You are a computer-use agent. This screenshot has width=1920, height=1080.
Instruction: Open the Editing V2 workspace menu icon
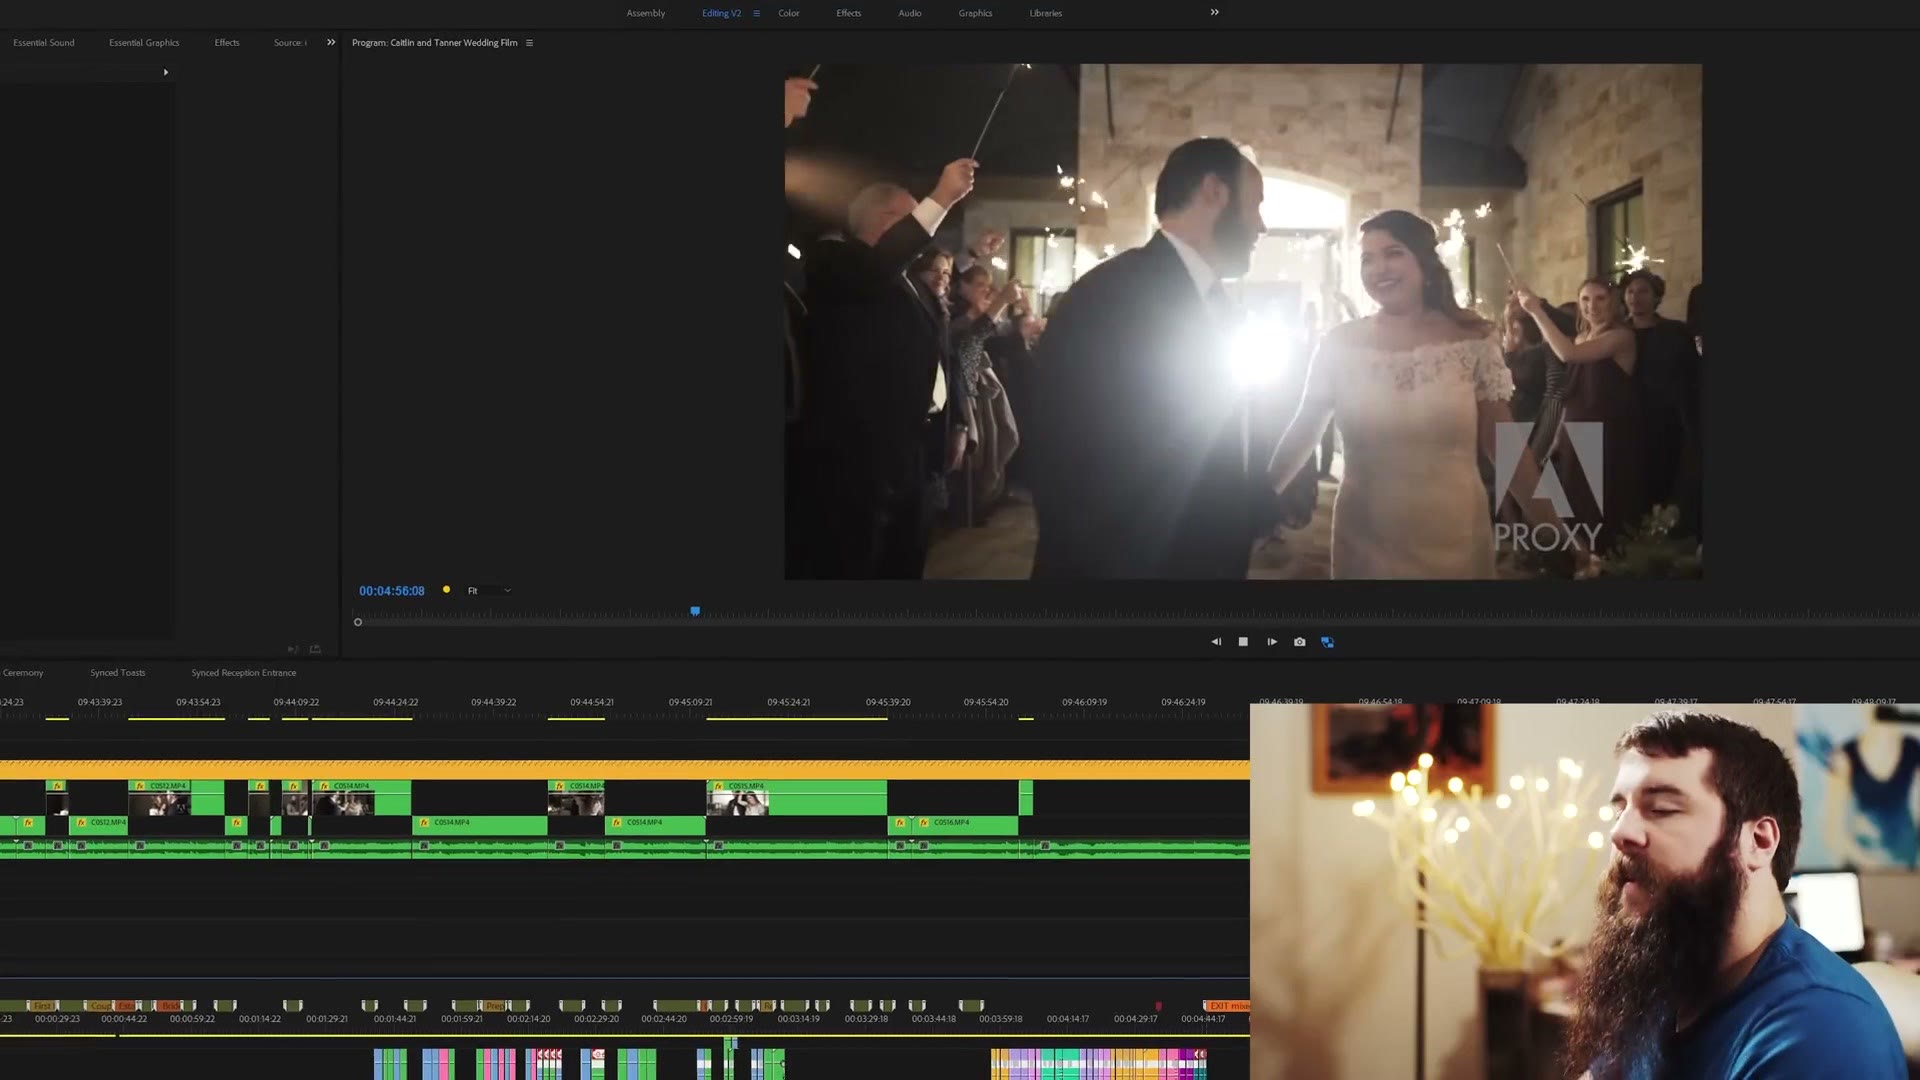pos(756,13)
